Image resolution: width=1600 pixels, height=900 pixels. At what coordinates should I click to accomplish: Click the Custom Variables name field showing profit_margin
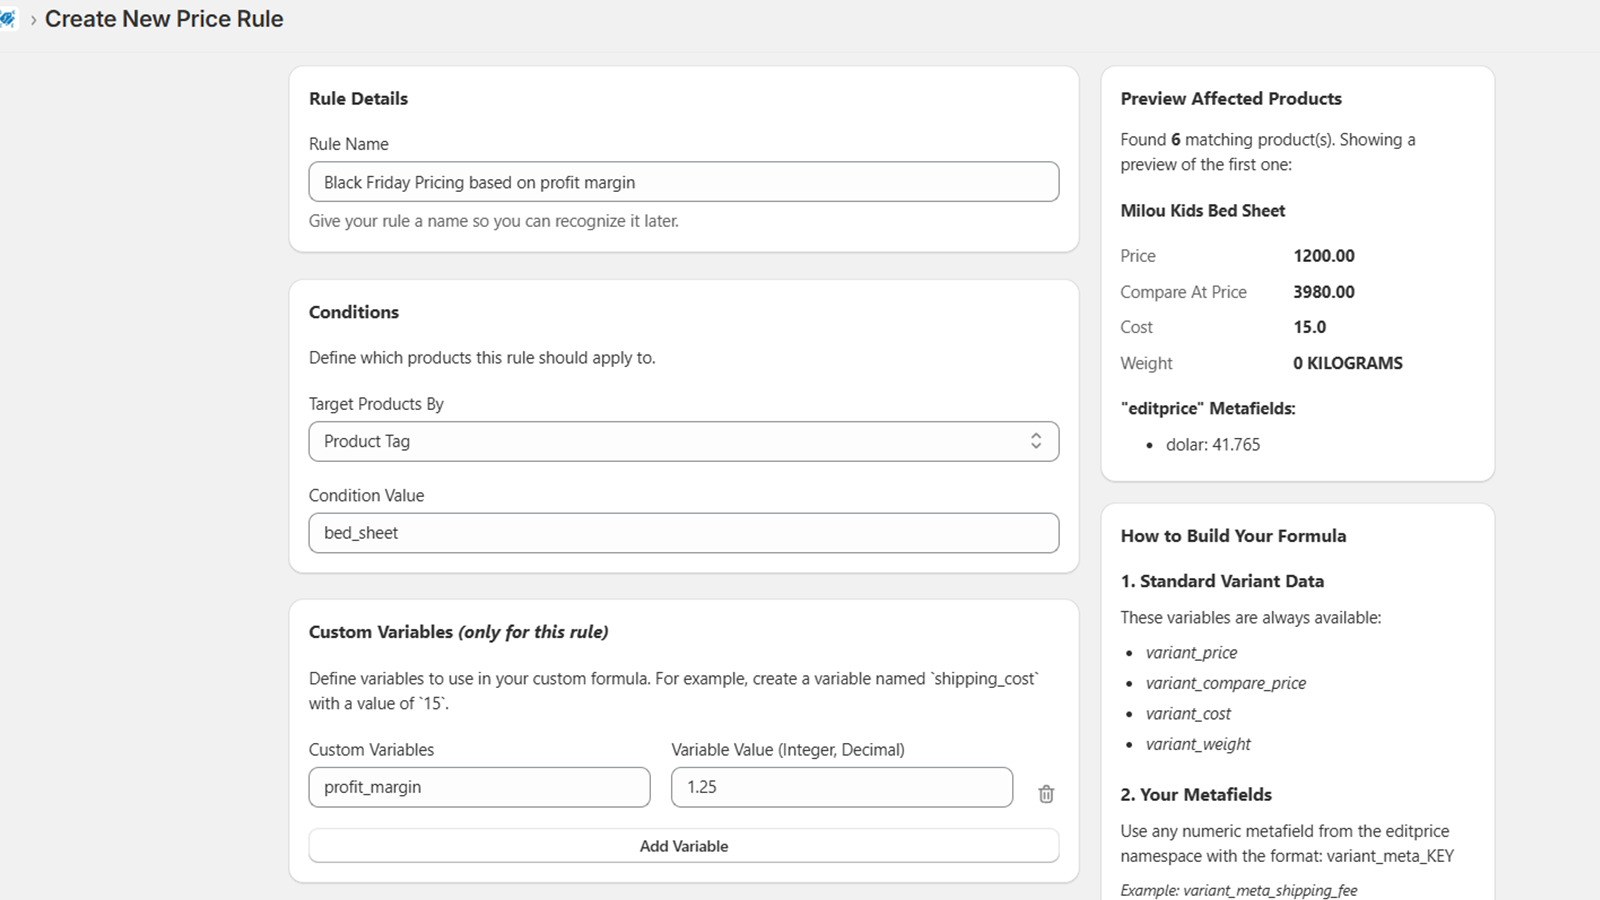click(479, 787)
